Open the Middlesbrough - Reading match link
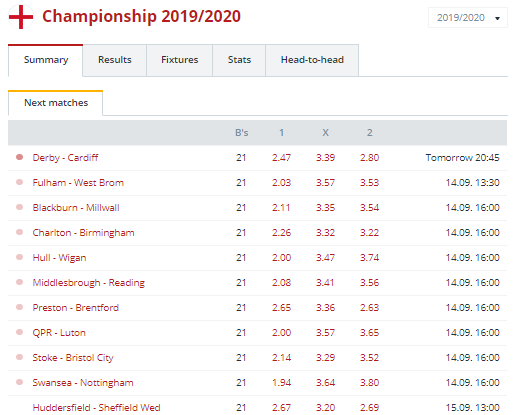The image size is (513, 415). click(x=89, y=283)
